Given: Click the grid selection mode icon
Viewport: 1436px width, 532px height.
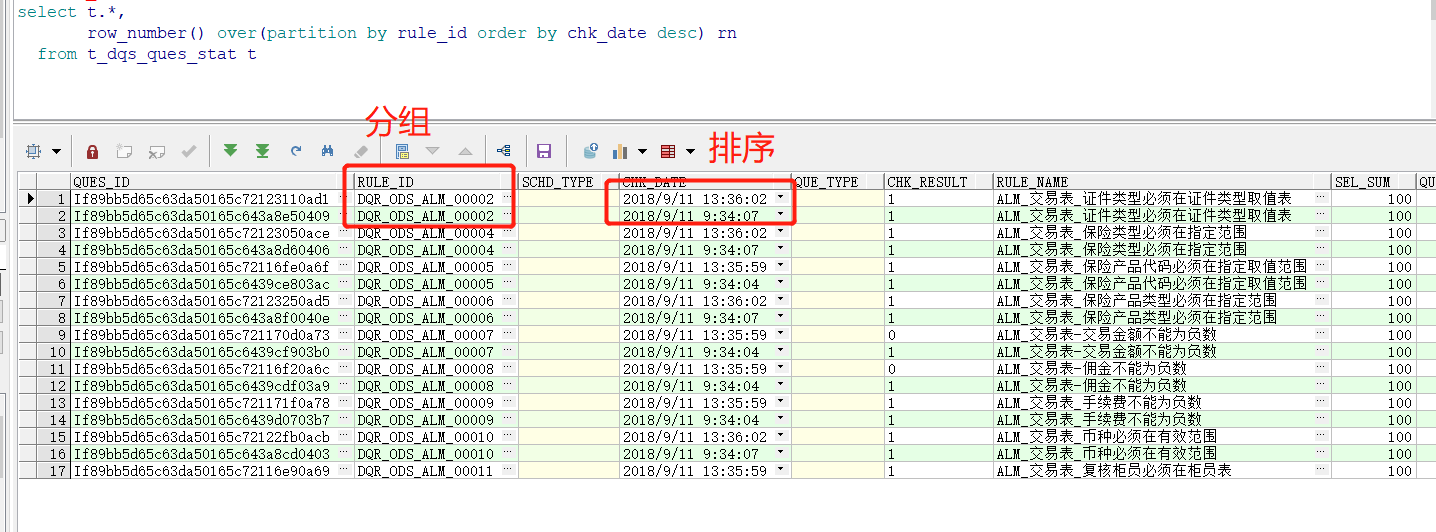Looking at the screenshot, I should point(33,151).
